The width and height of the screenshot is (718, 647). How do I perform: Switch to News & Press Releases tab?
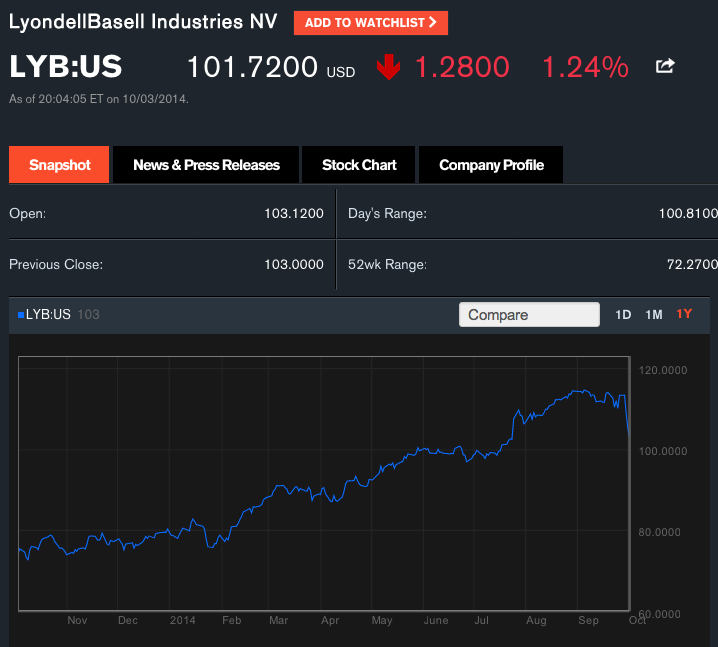(206, 165)
